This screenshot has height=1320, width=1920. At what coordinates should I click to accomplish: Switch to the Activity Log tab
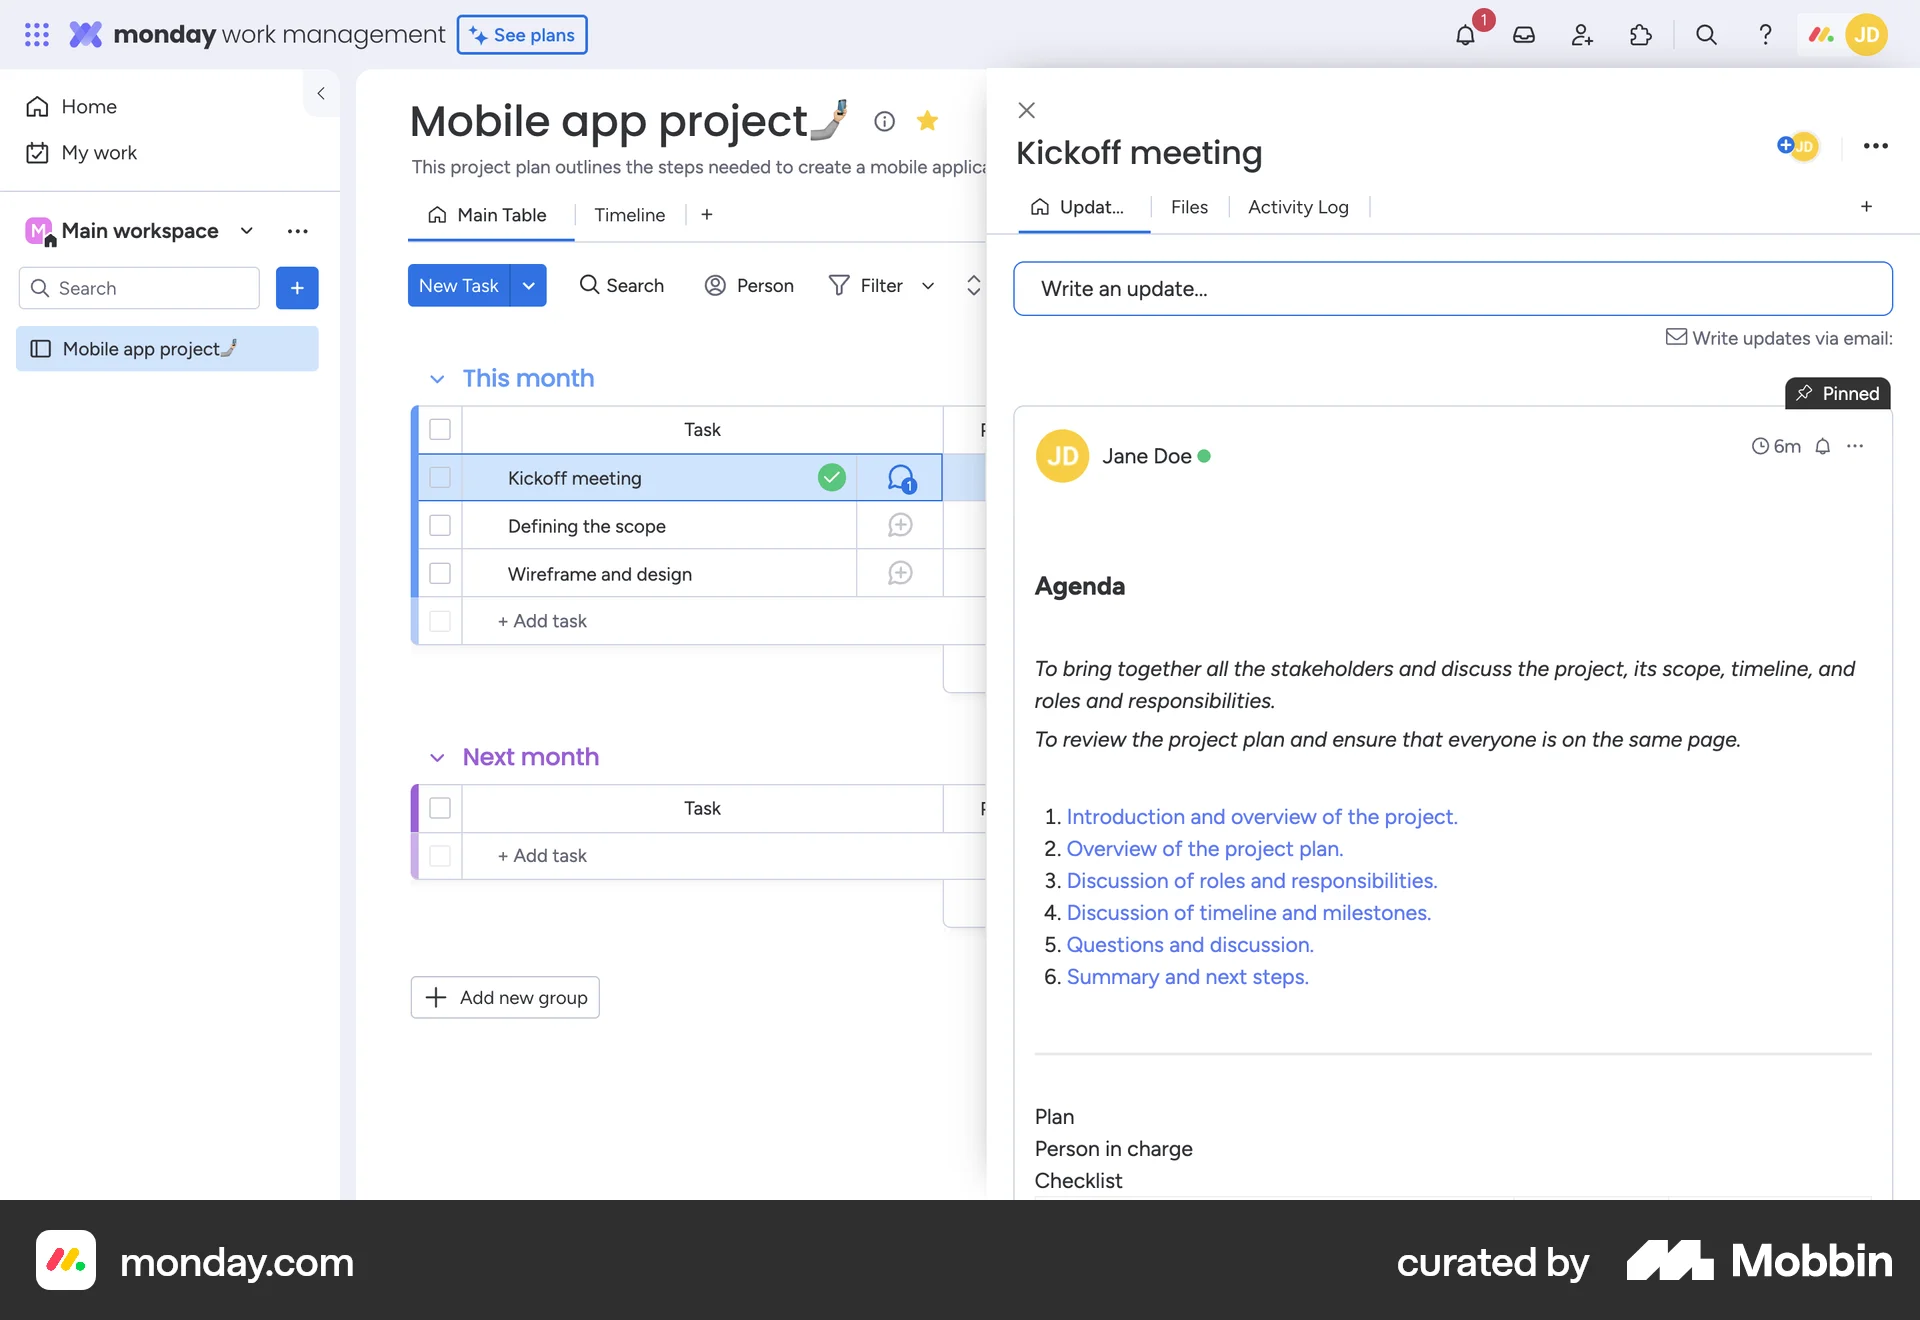click(1297, 207)
